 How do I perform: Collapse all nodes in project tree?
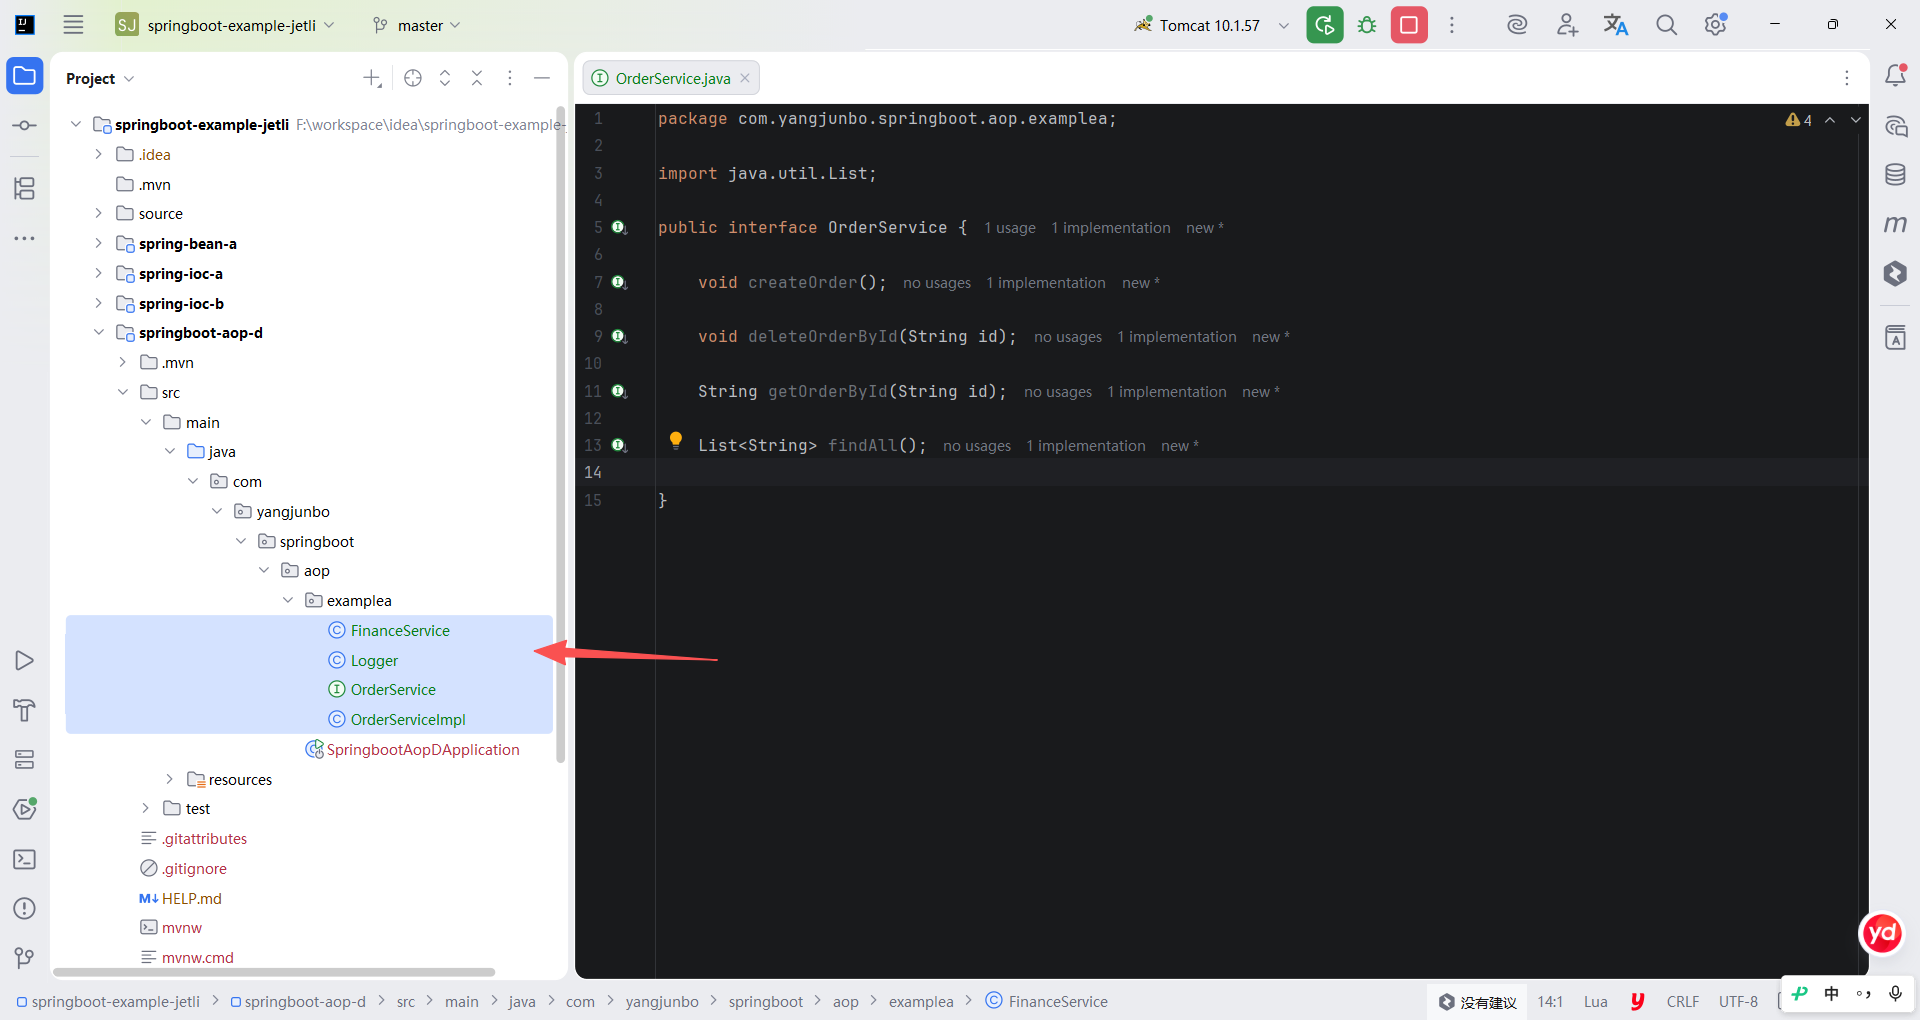[x=477, y=78]
